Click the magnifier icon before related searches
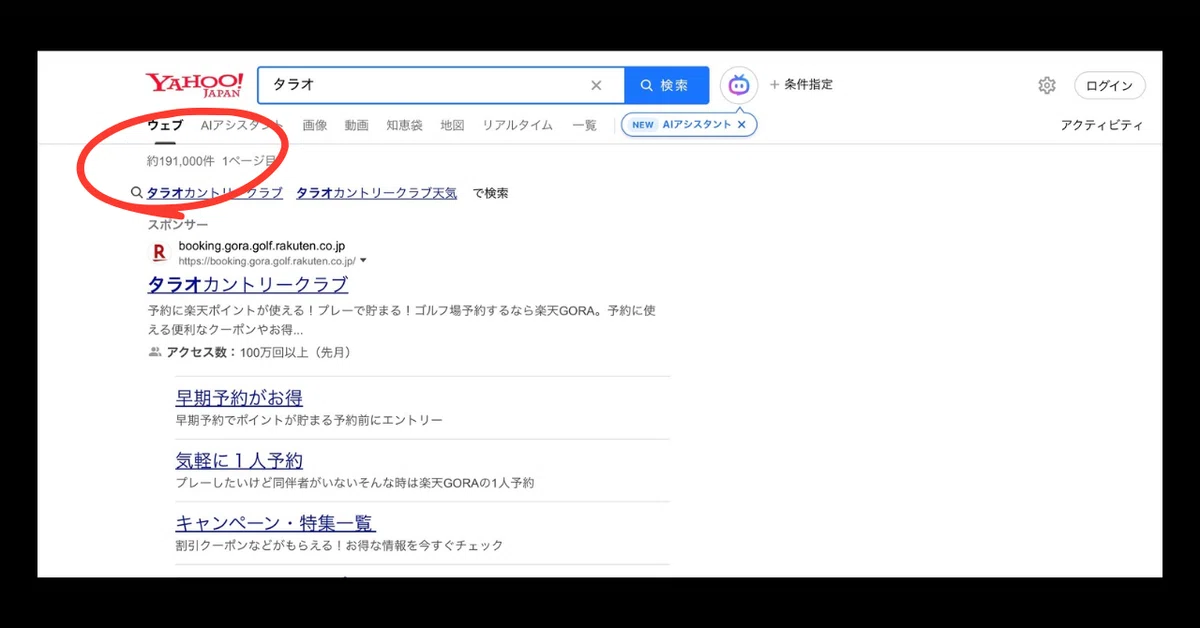 (137, 193)
